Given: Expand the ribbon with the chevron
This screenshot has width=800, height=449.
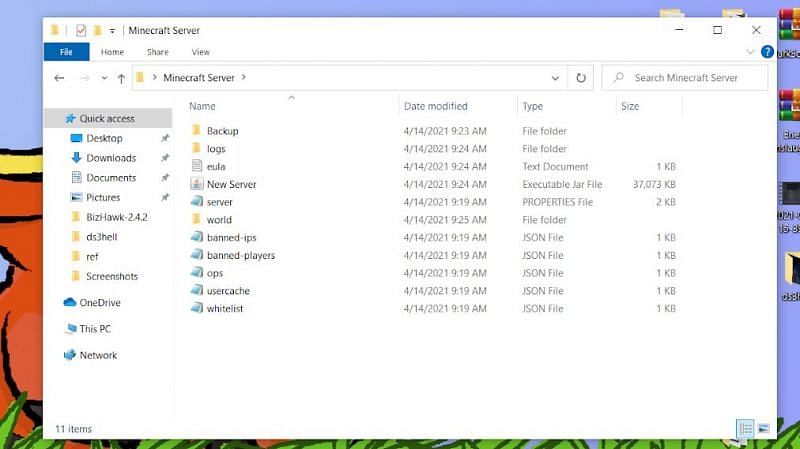Looking at the screenshot, I should coord(751,52).
